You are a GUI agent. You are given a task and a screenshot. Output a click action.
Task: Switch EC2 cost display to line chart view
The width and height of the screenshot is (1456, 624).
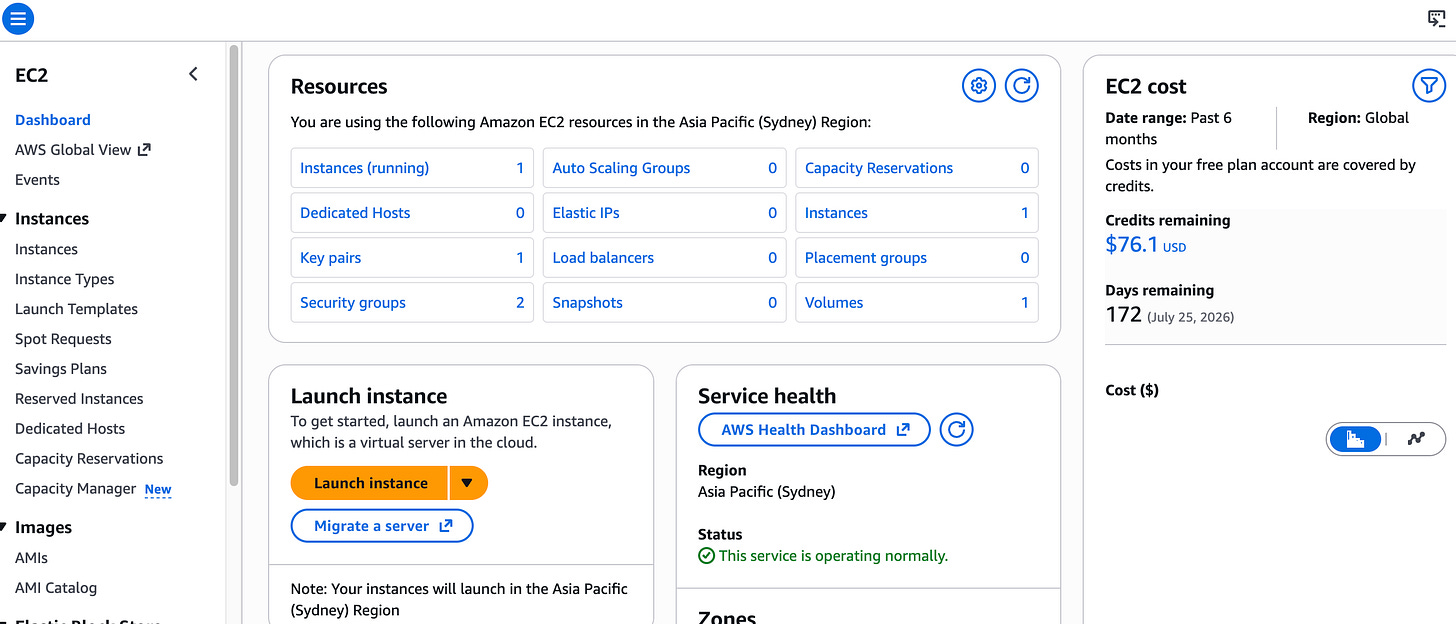click(x=1416, y=438)
